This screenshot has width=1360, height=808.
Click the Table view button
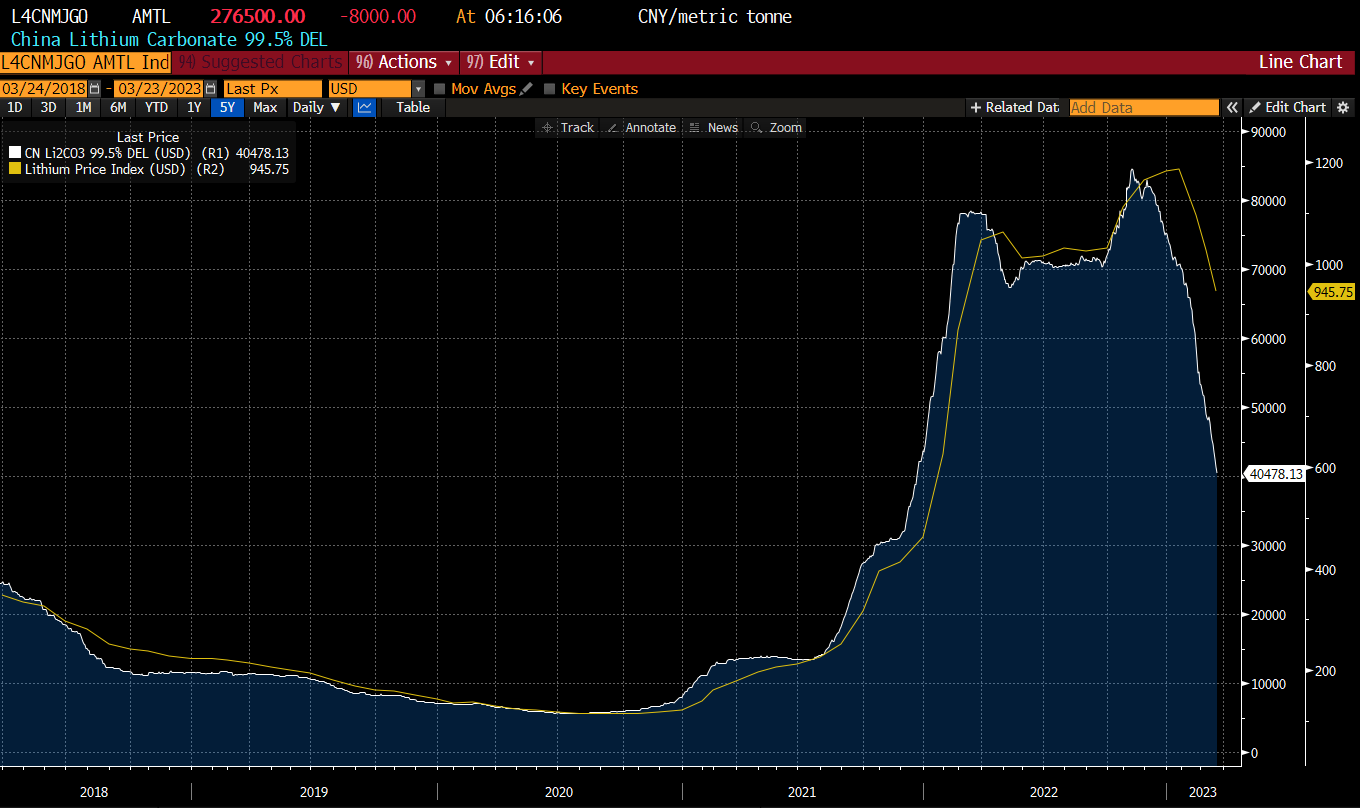413,107
